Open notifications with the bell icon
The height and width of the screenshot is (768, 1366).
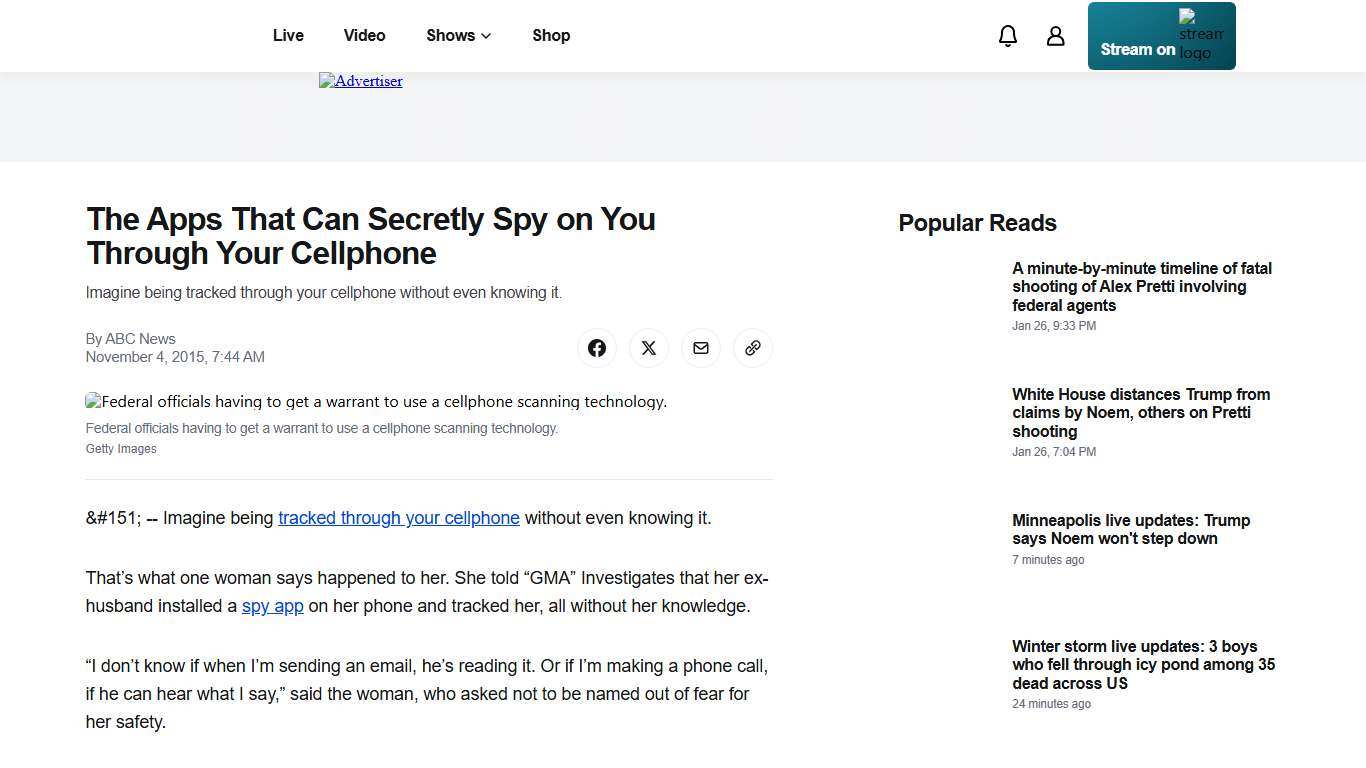(1007, 35)
